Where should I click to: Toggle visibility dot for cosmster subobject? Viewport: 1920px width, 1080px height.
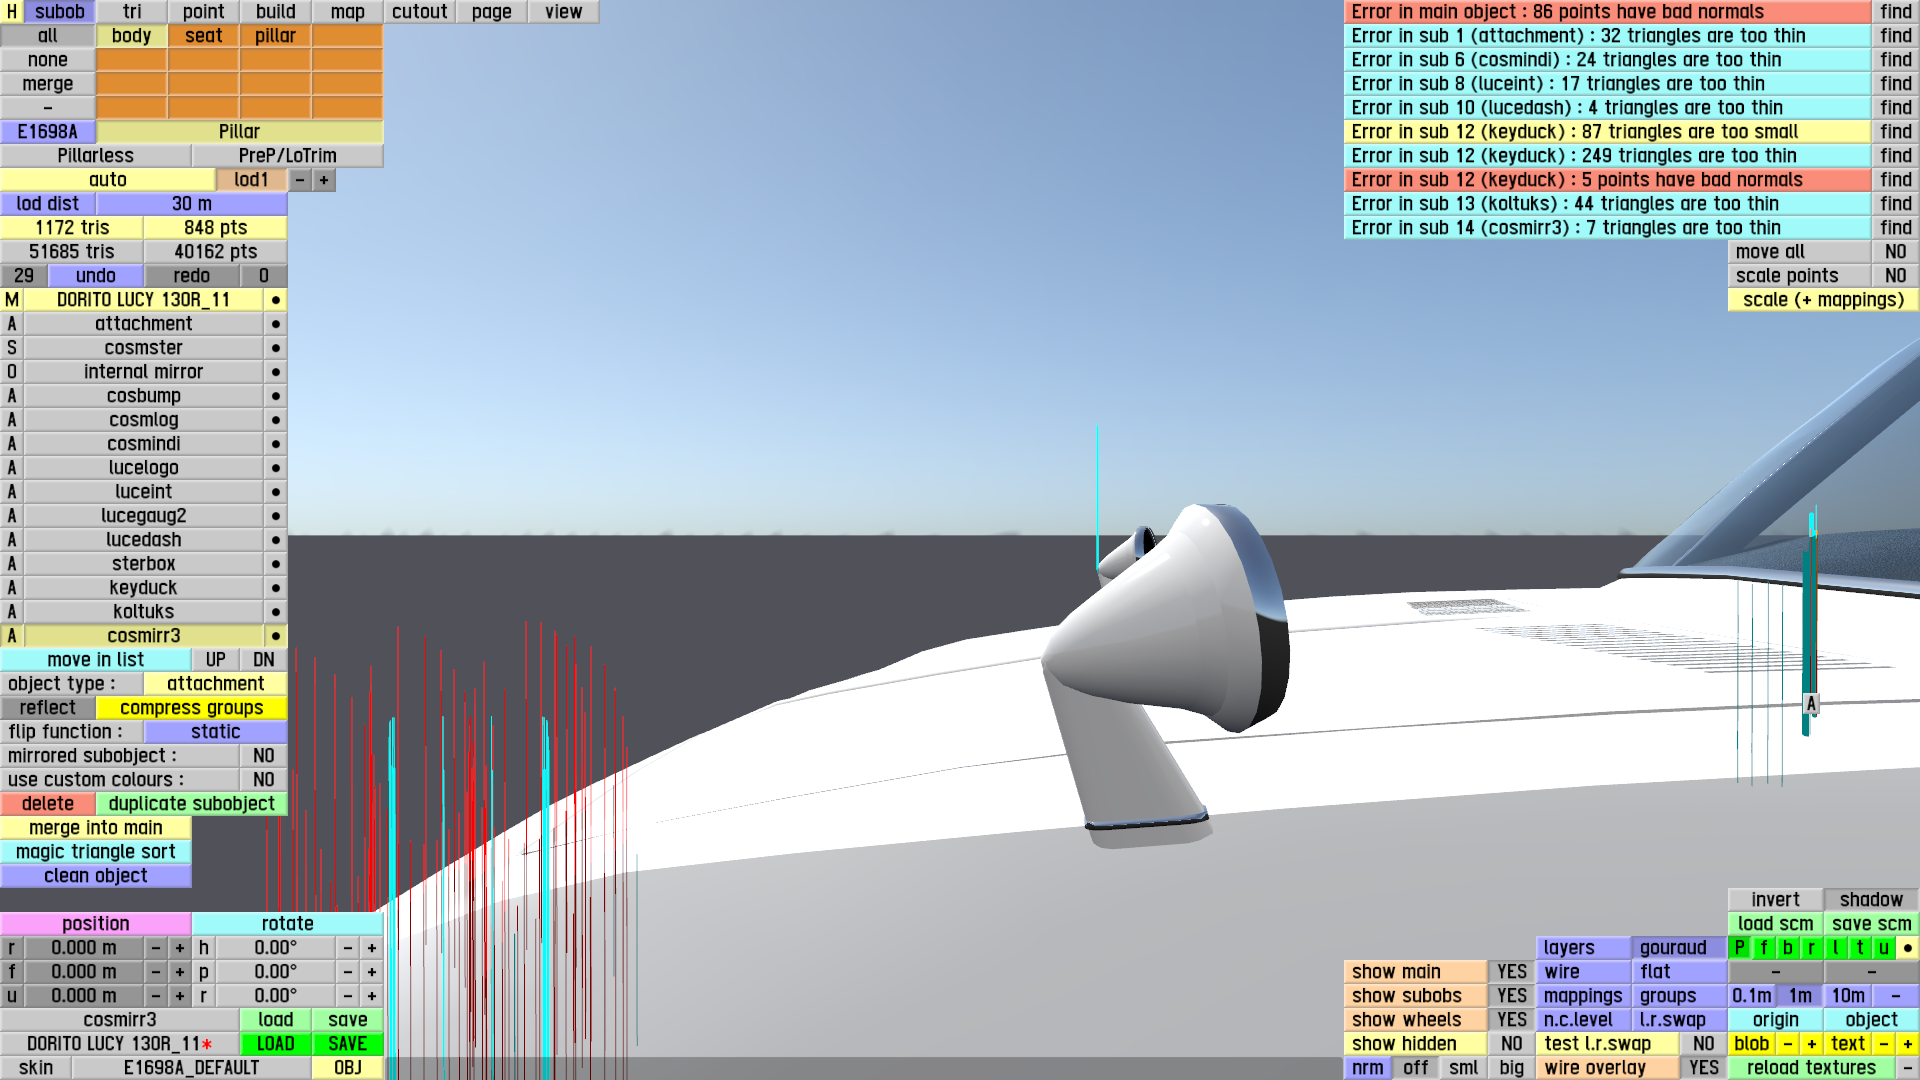[x=275, y=348]
